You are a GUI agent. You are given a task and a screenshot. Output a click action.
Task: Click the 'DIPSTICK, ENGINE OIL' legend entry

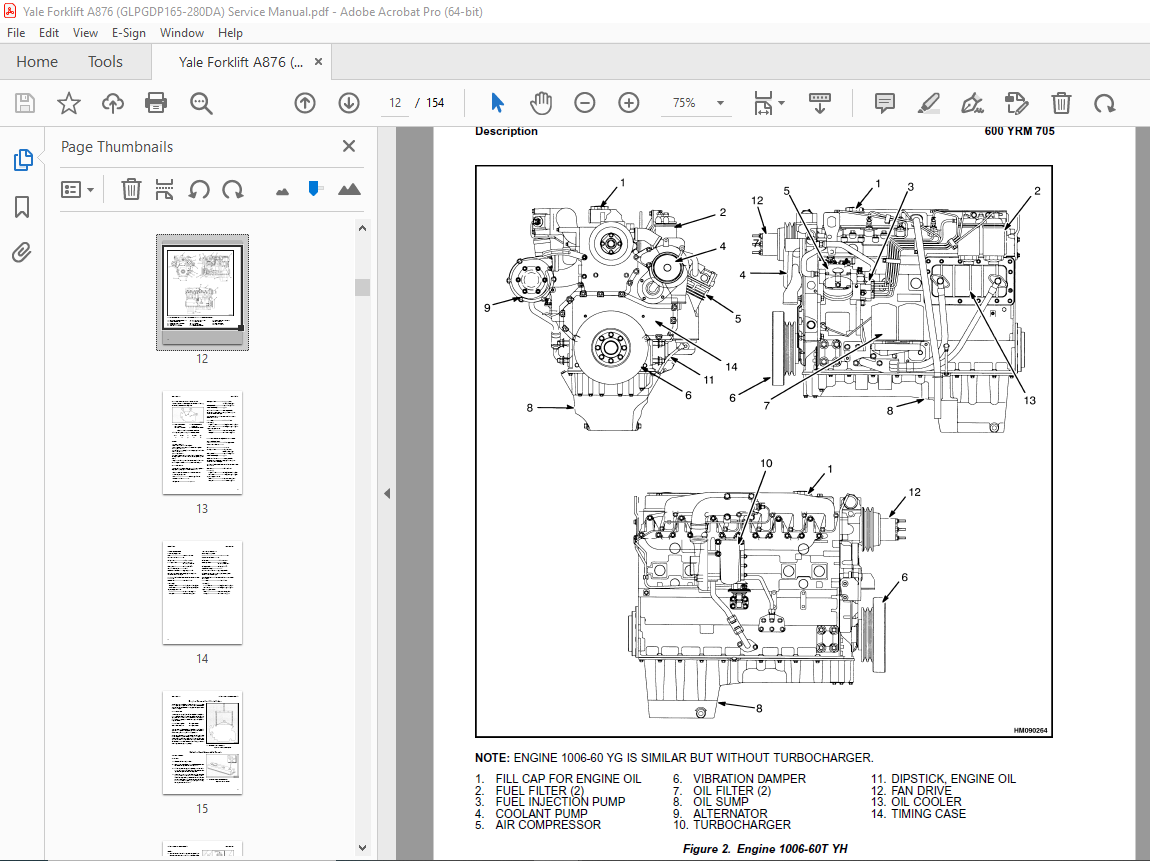tap(943, 779)
